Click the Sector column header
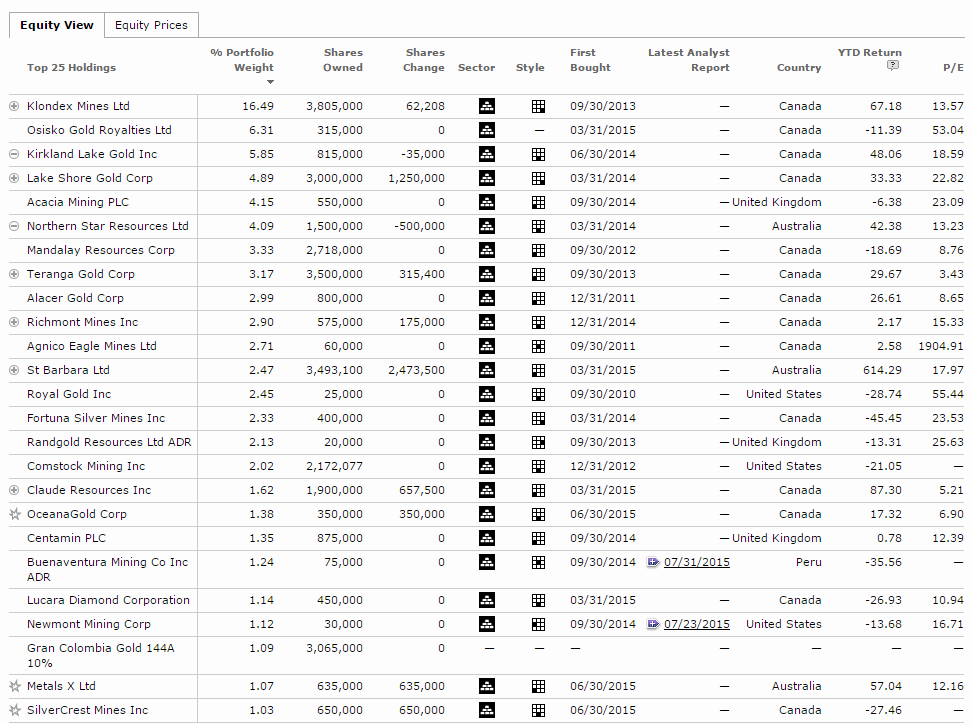 click(476, 68)
